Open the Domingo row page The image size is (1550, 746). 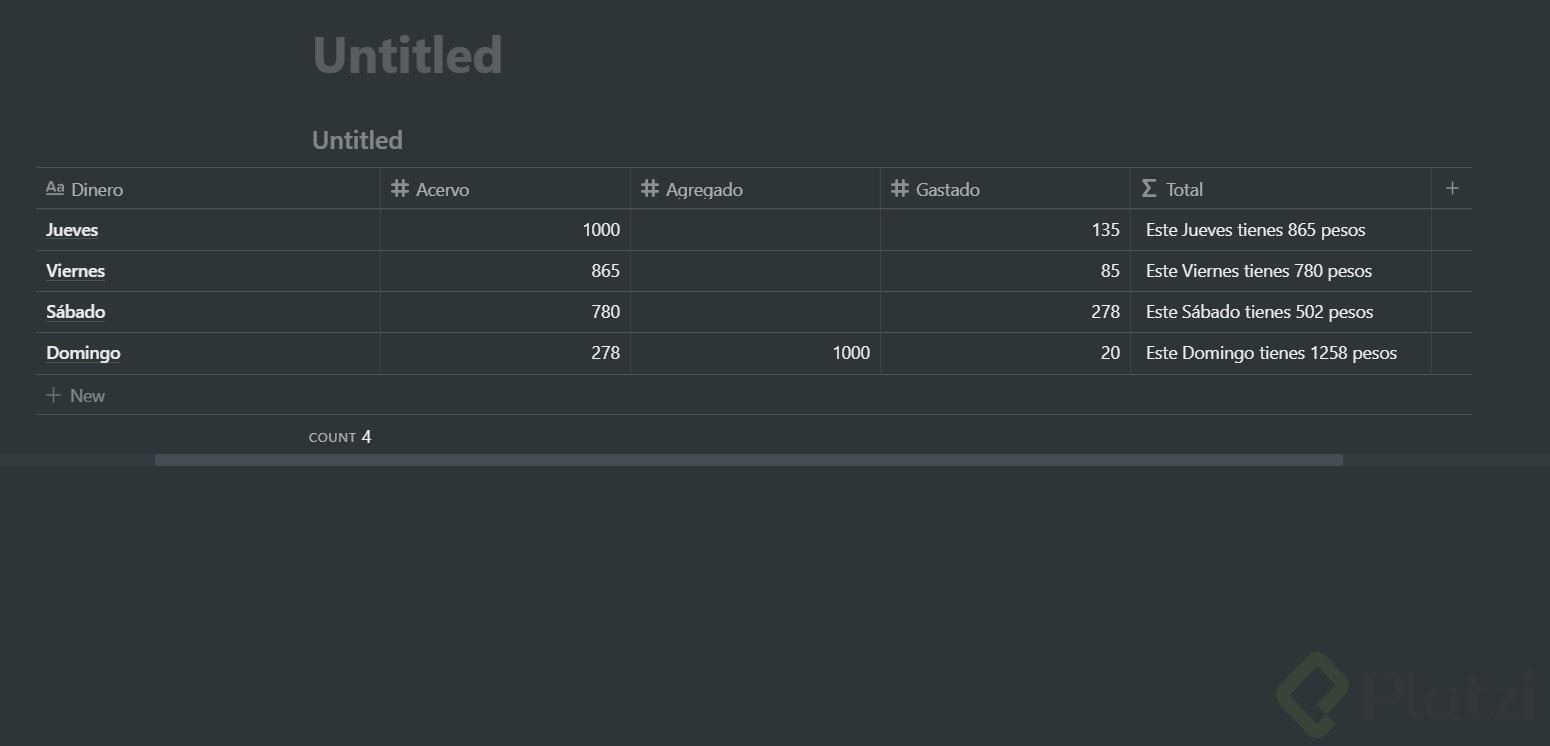83,353
